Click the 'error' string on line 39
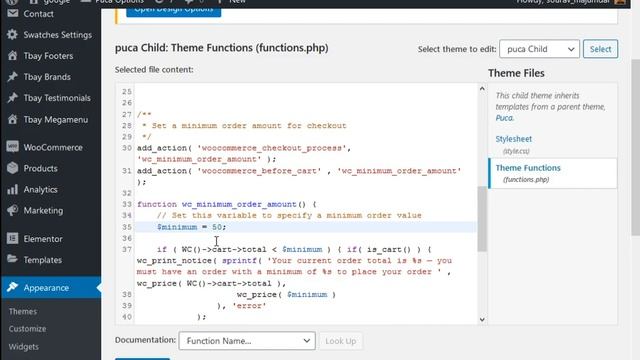The width and height of the screenshot is (640, 360). 249,306
